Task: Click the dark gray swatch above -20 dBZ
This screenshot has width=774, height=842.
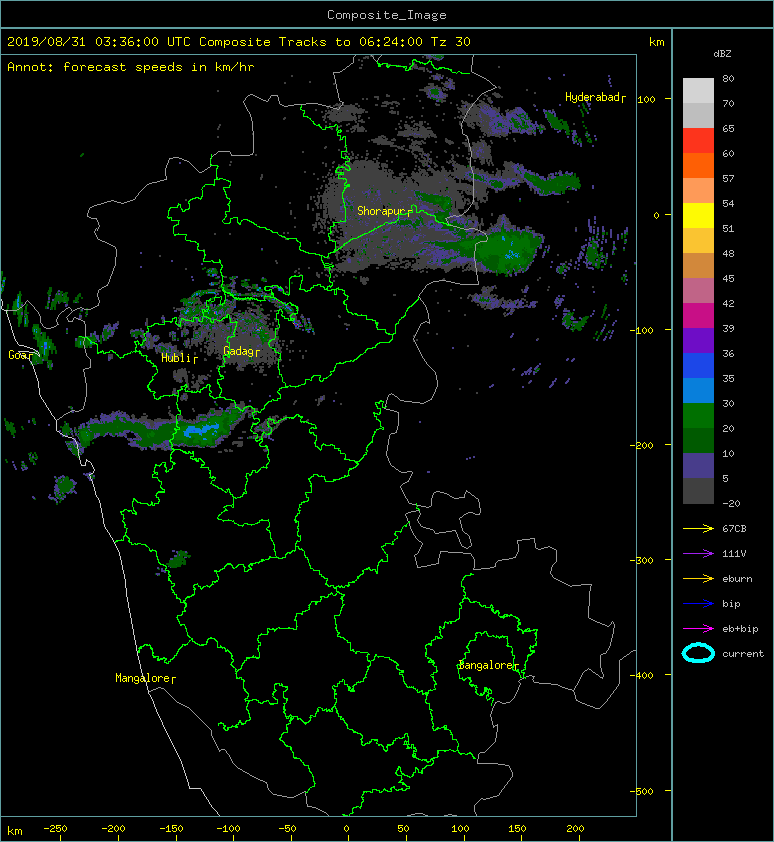Action: point(698,491)
